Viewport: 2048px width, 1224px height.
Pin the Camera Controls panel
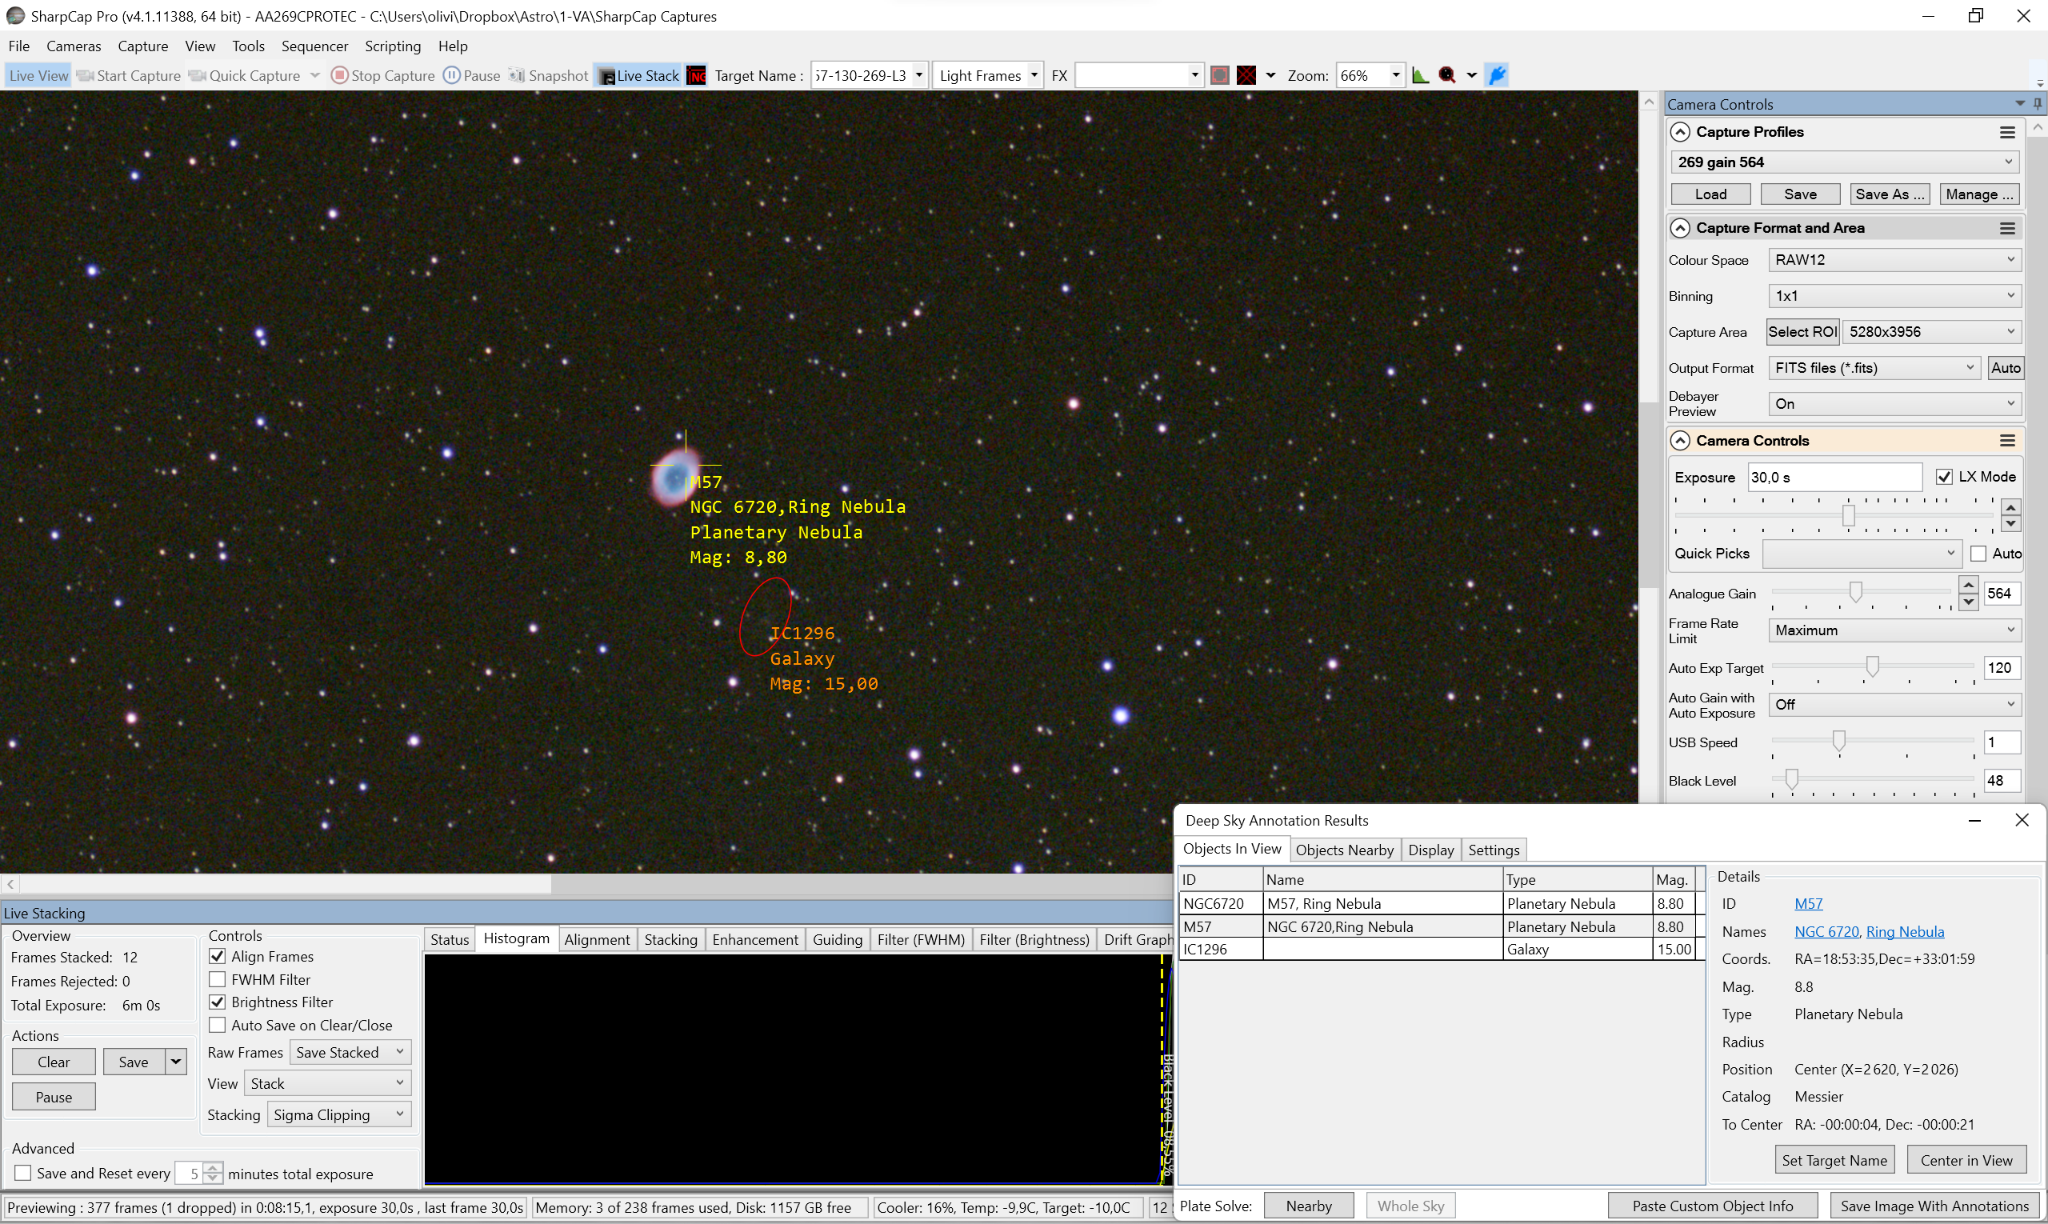2037,104
